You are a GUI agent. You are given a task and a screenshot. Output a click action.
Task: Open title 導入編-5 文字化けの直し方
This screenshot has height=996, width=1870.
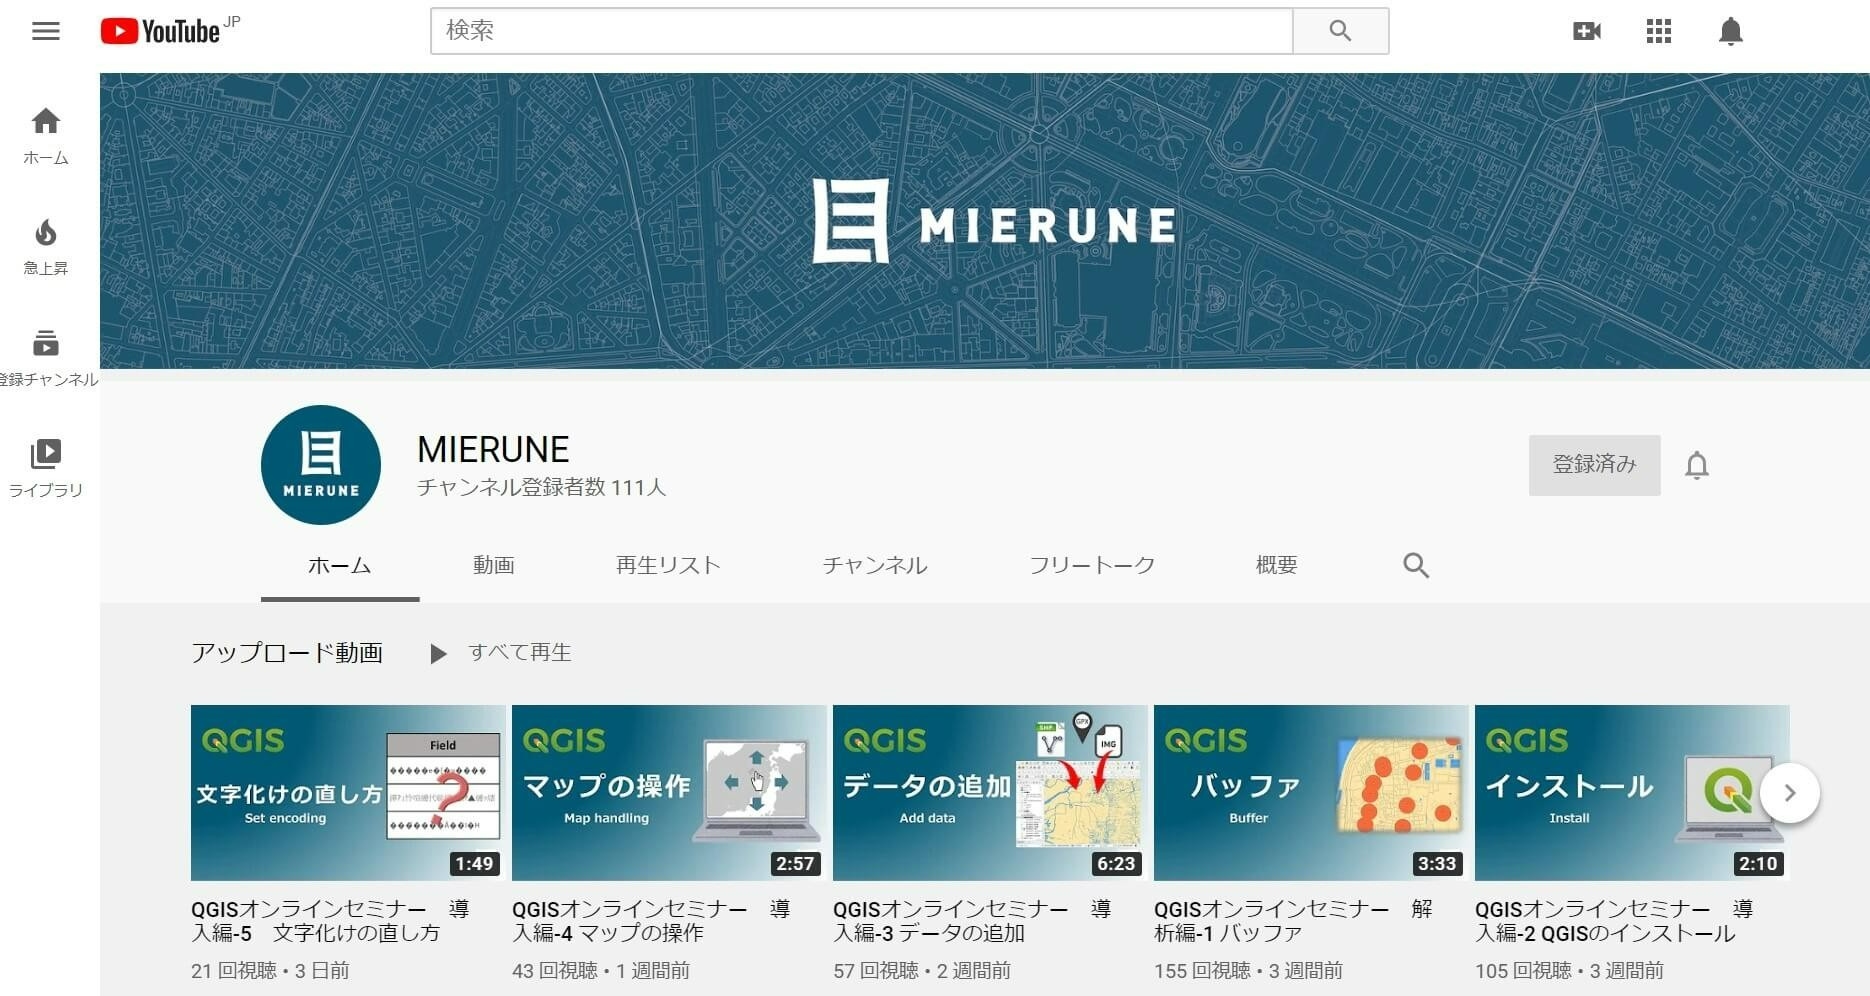330,921
